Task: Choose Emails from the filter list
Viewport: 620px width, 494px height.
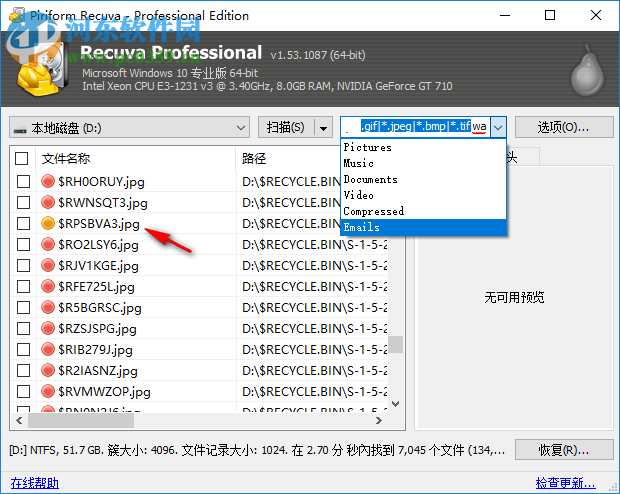Action: pyautogui.click(x=423, y=227)
